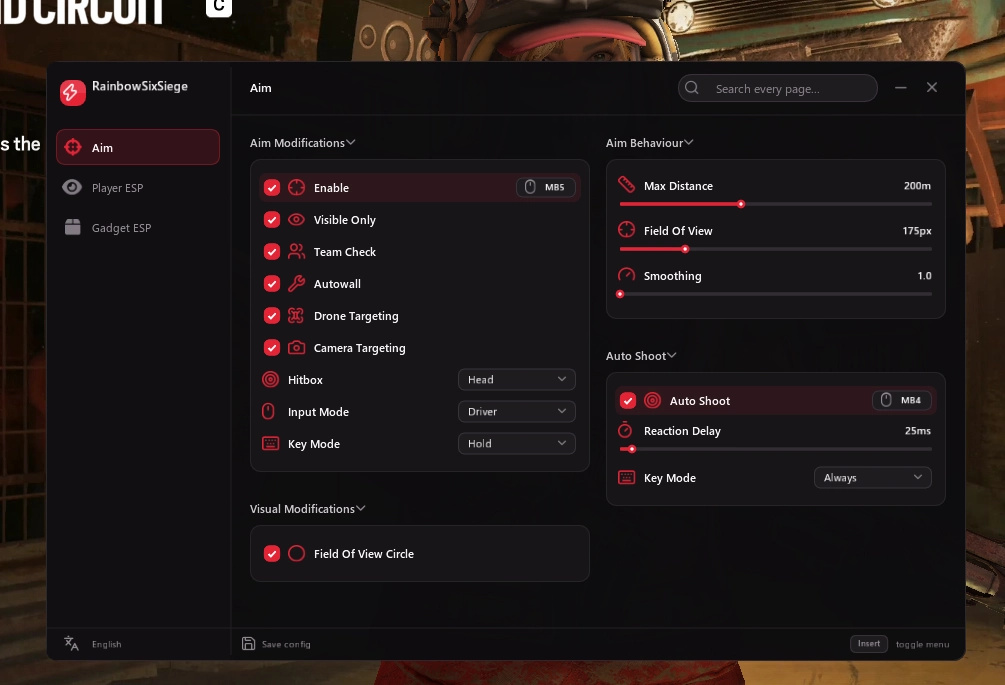This screenshot has width=1005, height=685.
Task: Disable the Auto Shoot checkbox
Action: tap(627, 400)
